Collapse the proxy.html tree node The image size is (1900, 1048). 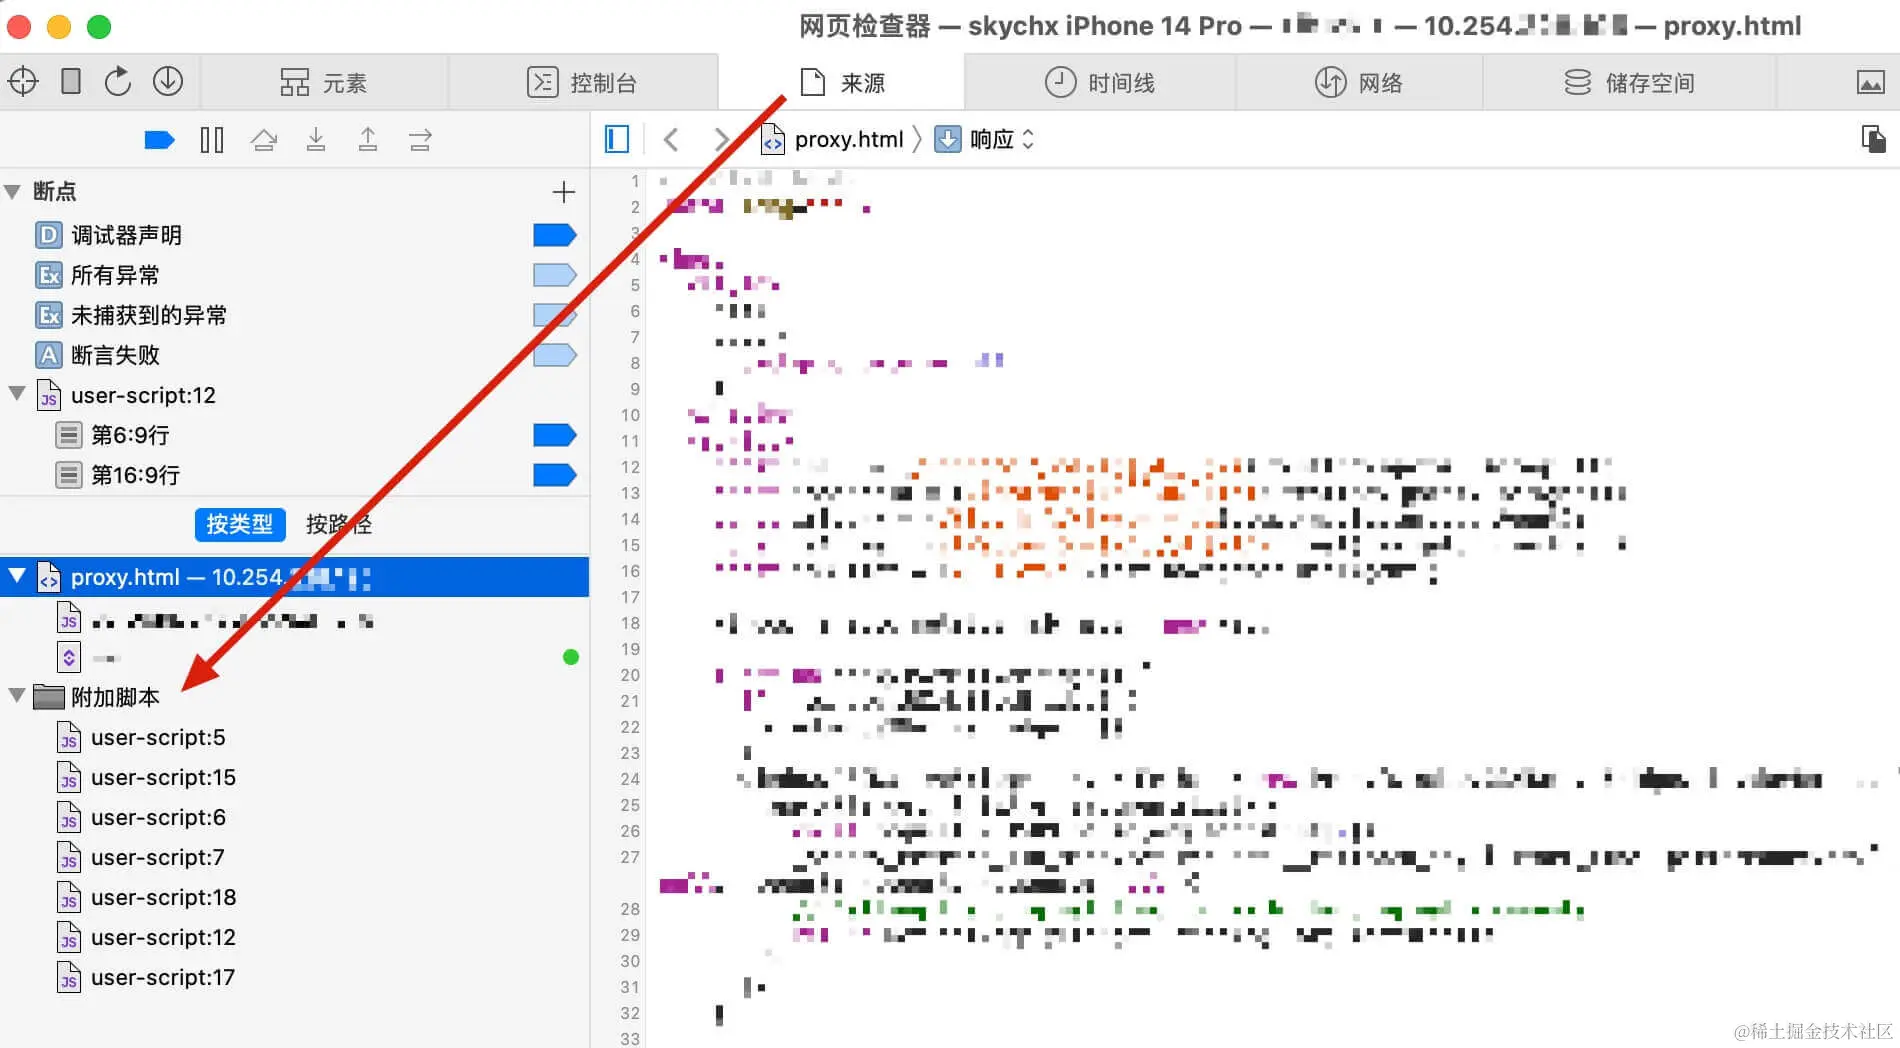17,575
